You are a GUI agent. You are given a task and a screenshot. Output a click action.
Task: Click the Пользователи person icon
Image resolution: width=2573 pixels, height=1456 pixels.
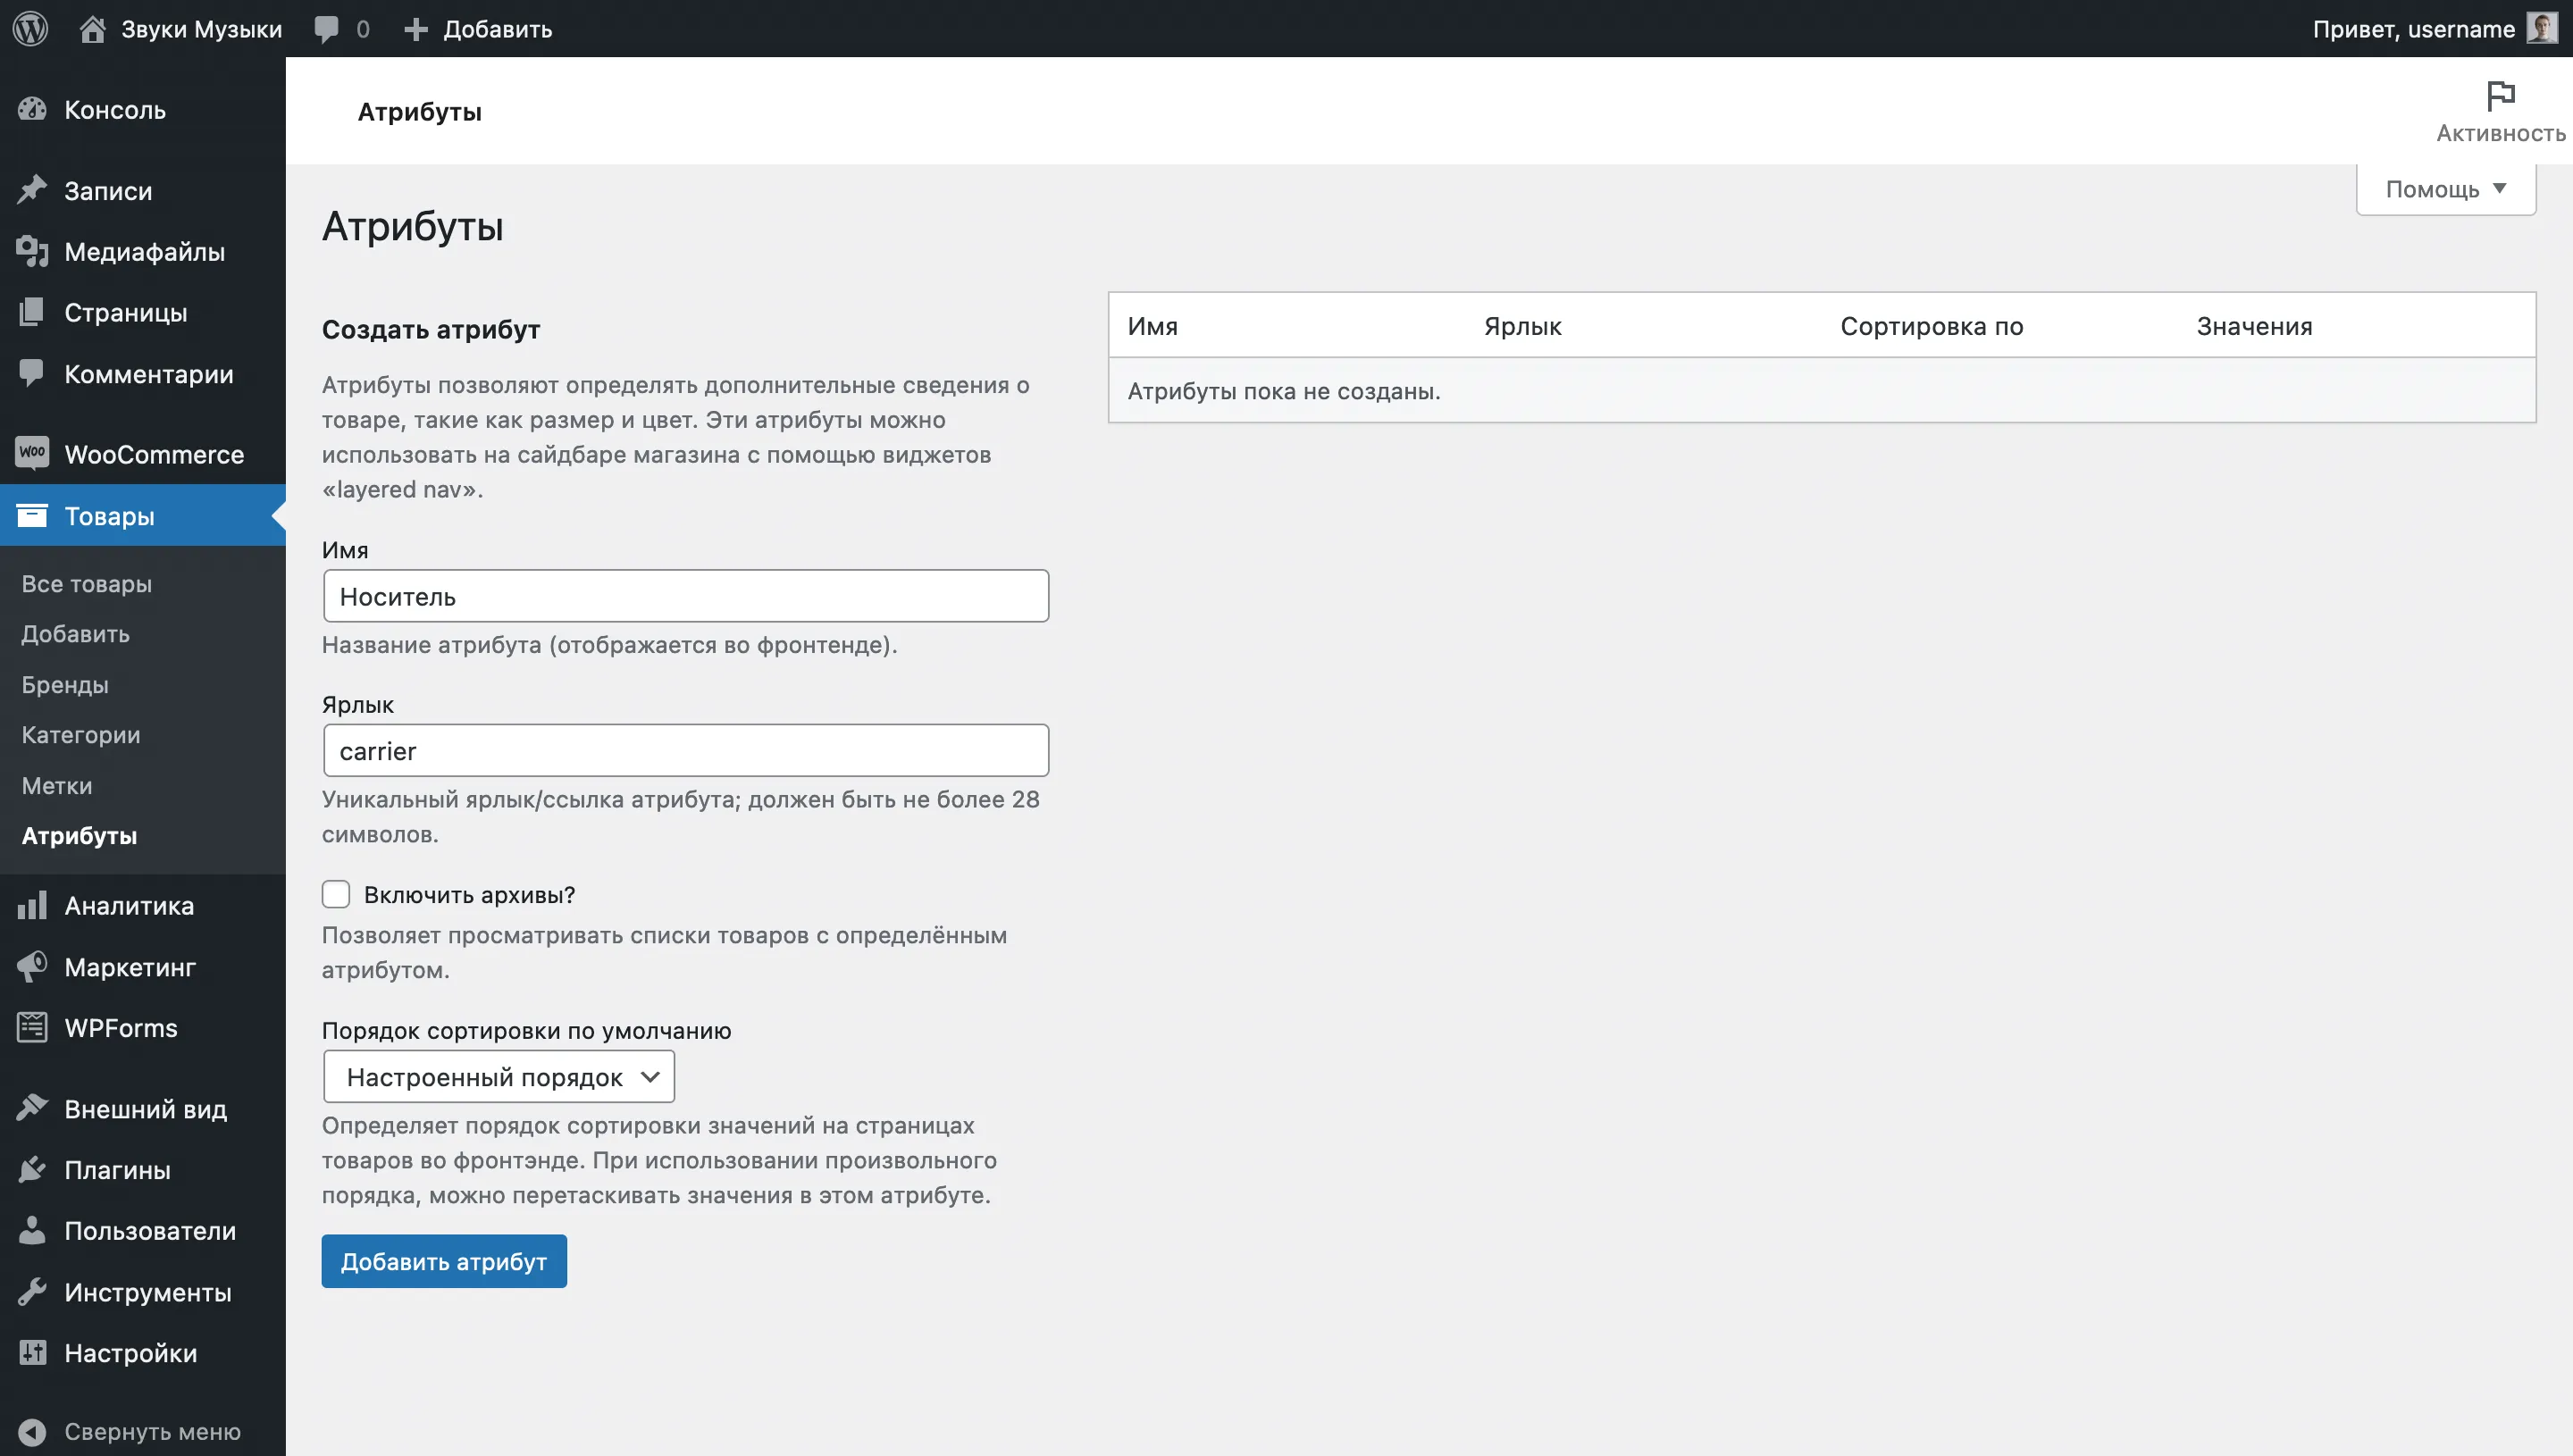pos(32,1230)
